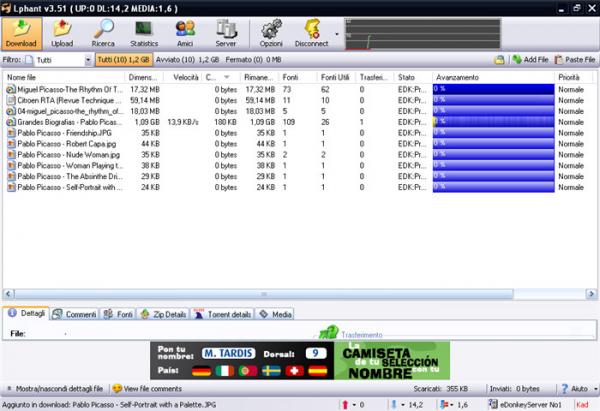Open the Statistics view
600x411 pixels.
(x=144, y=34)
